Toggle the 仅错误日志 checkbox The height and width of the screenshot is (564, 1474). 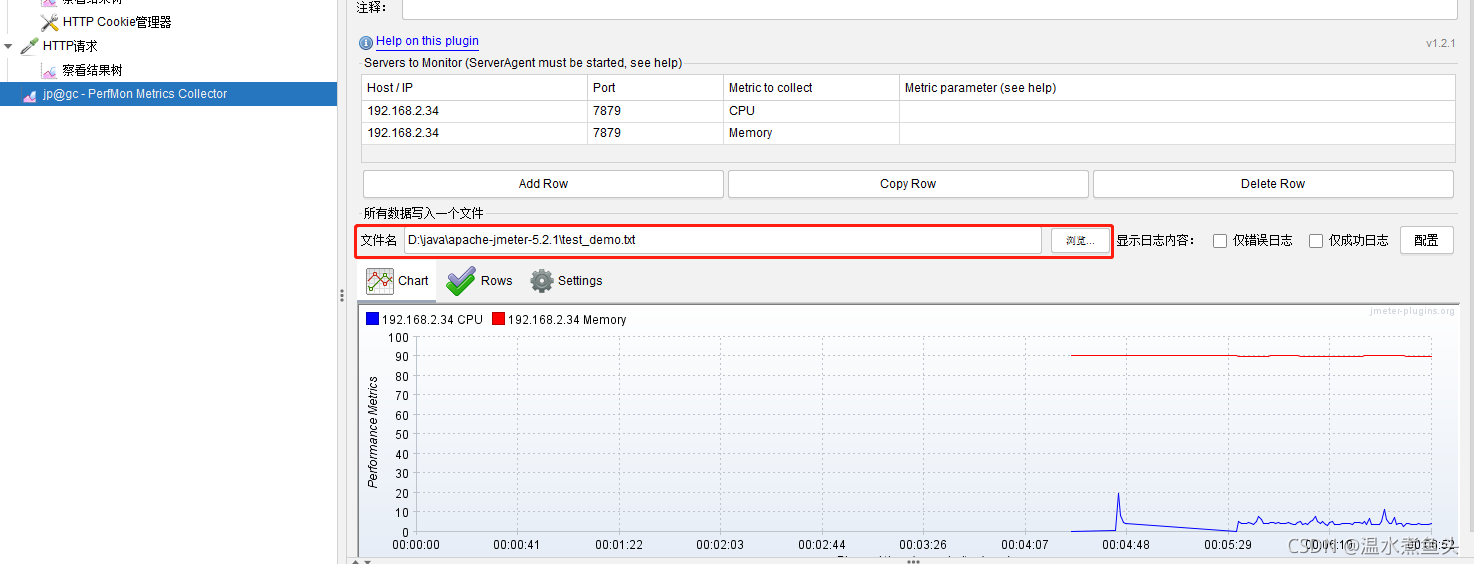coord(1220,240)
